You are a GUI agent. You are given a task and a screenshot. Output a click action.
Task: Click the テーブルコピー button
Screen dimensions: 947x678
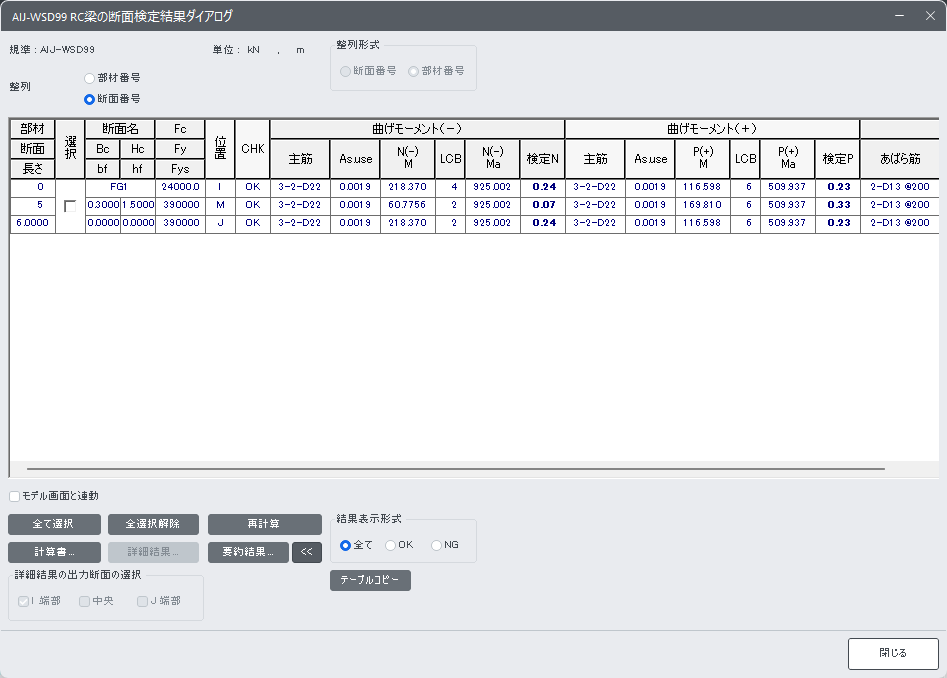point(370,580)
